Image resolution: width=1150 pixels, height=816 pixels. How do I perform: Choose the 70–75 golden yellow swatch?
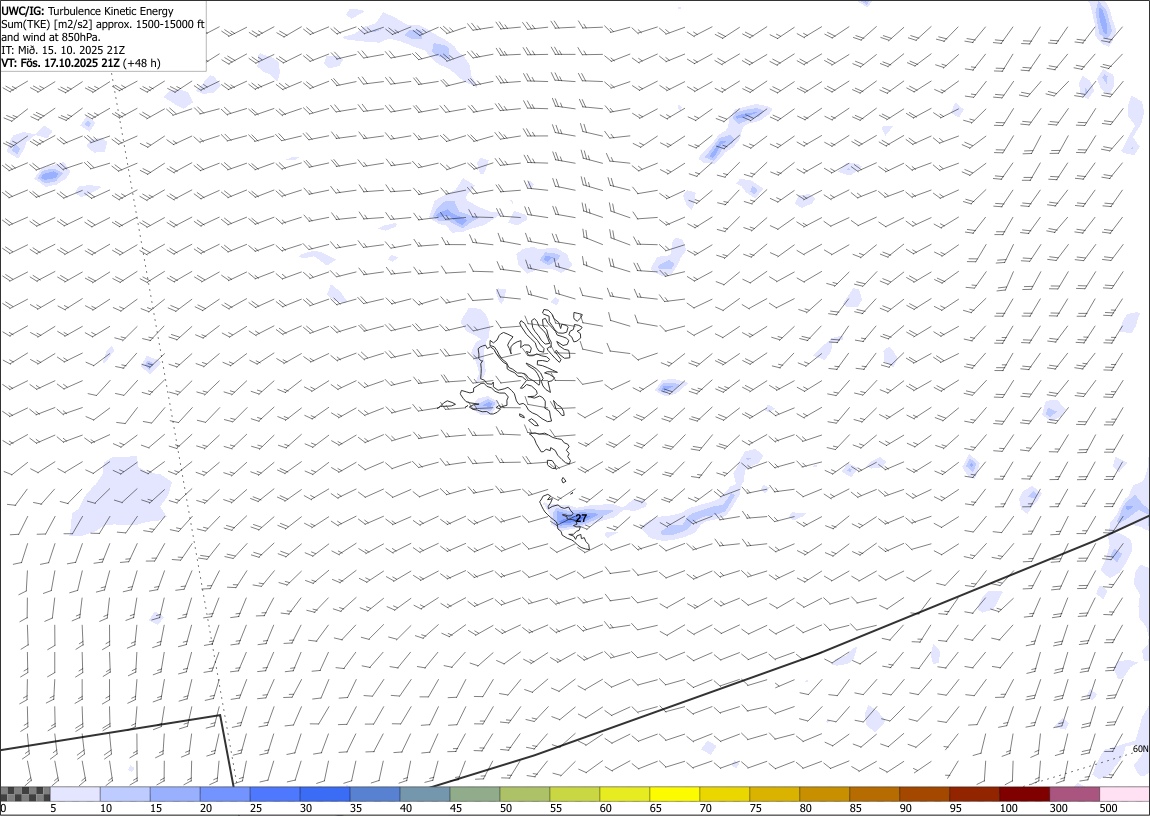point(725,794)
